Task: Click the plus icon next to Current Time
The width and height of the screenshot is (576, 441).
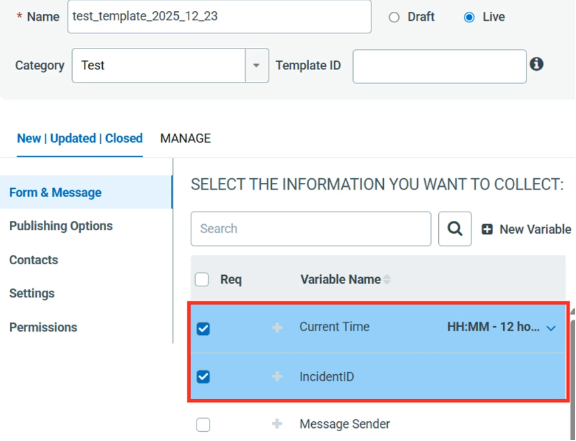Action: point(277,327)
